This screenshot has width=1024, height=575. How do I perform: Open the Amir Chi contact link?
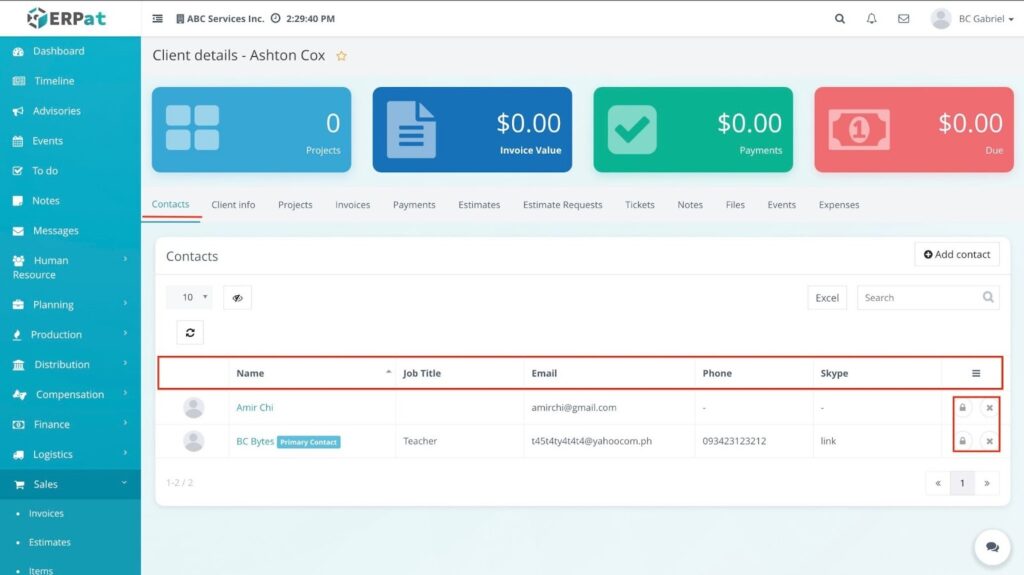tap(254, 408)
